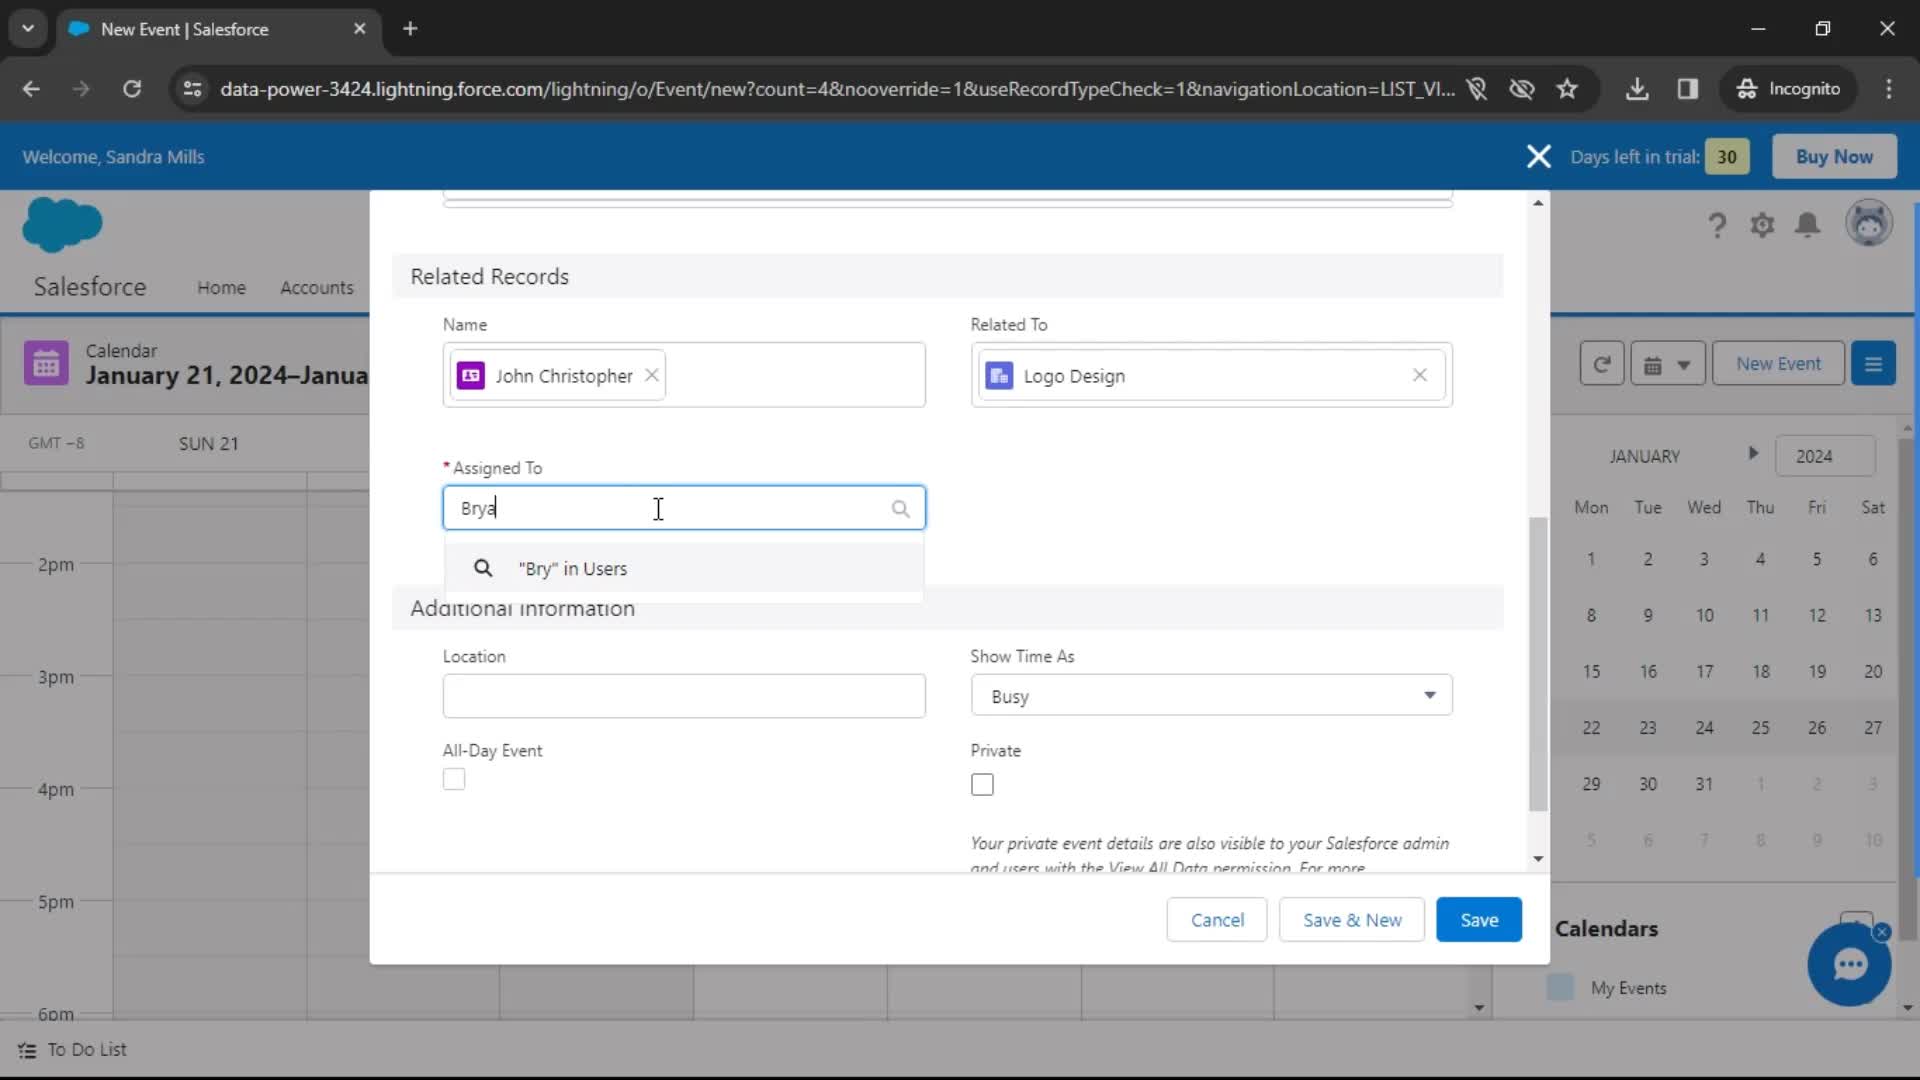Click browser back arrow
1920x1080 pixels.
pos(31,89)
